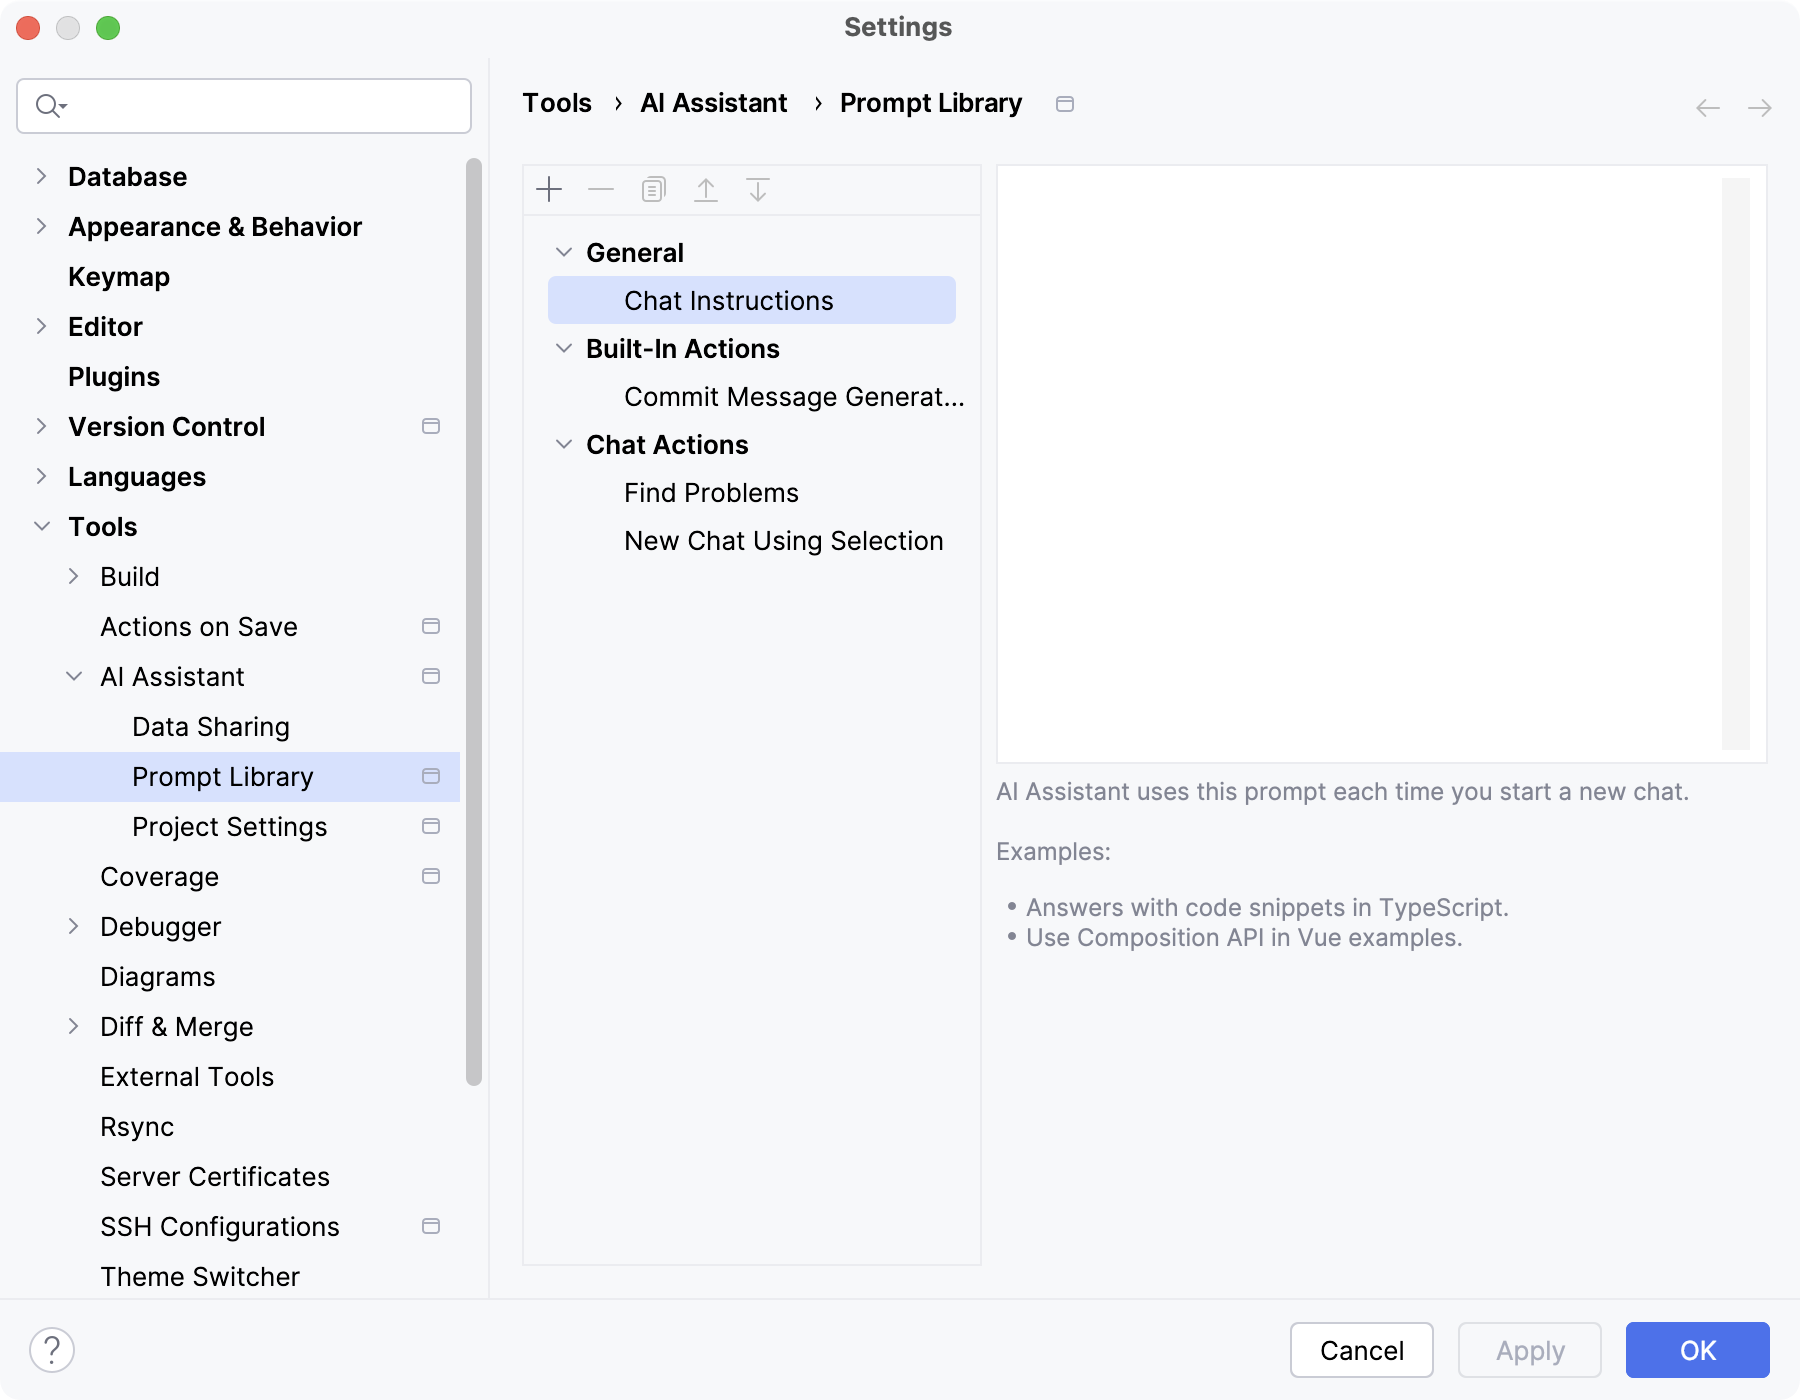This screenshot has width=1800, height=1400.
Task: Duplicate the selected prompt
Action: coord(653,189)
